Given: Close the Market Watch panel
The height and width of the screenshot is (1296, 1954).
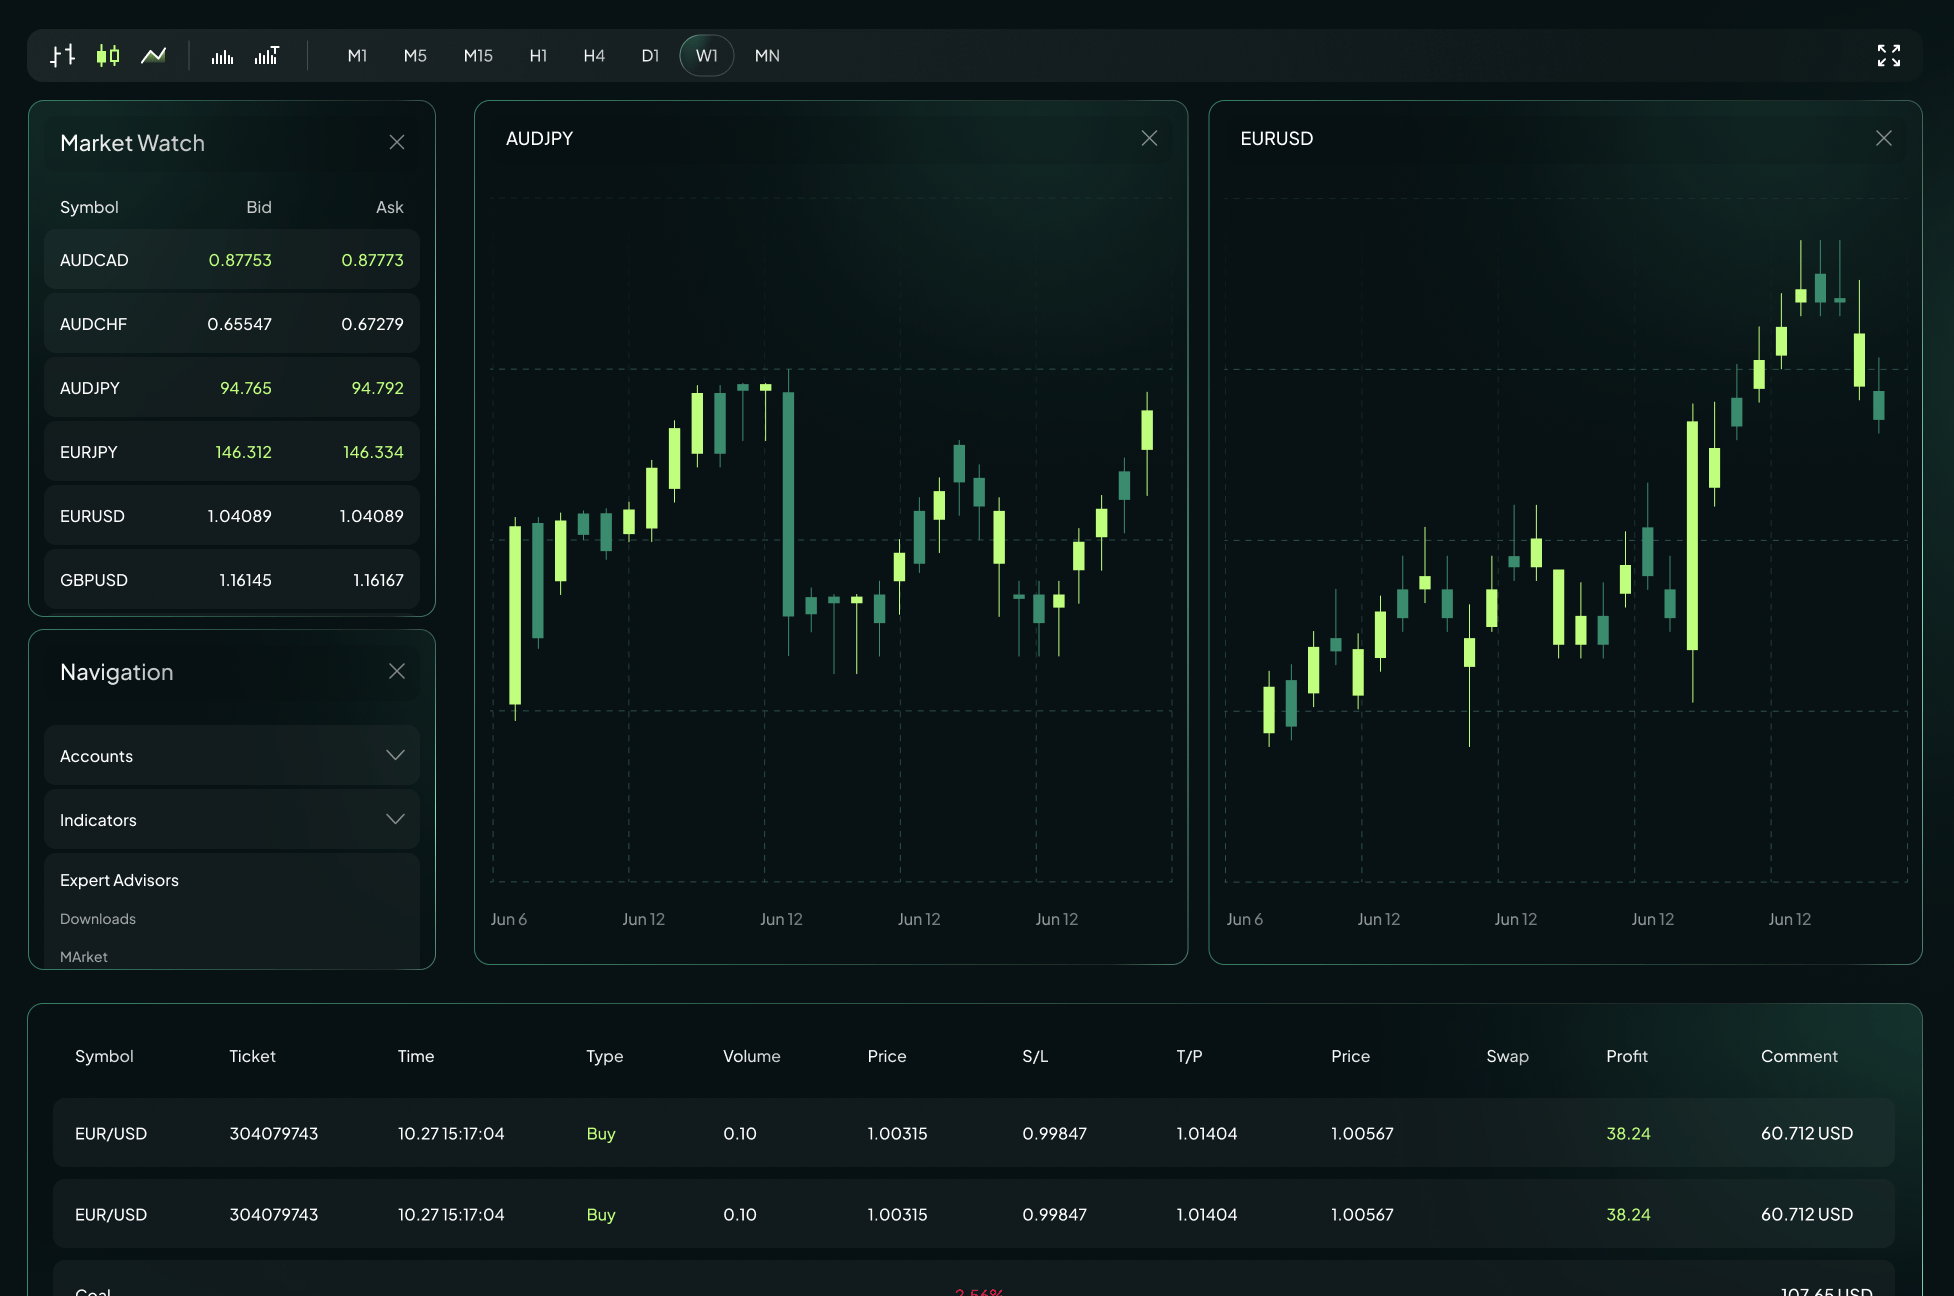Looking at the screenshot, I should pos(397,142).
